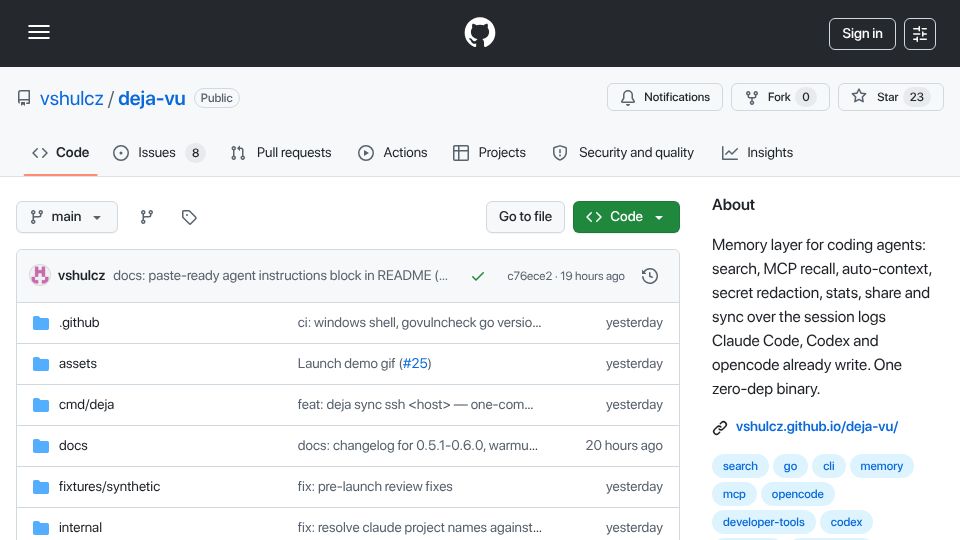Select the mcp topic tag
Image resolution: width=960 pixels, height=540 pixels.
(x=734, y=494)
